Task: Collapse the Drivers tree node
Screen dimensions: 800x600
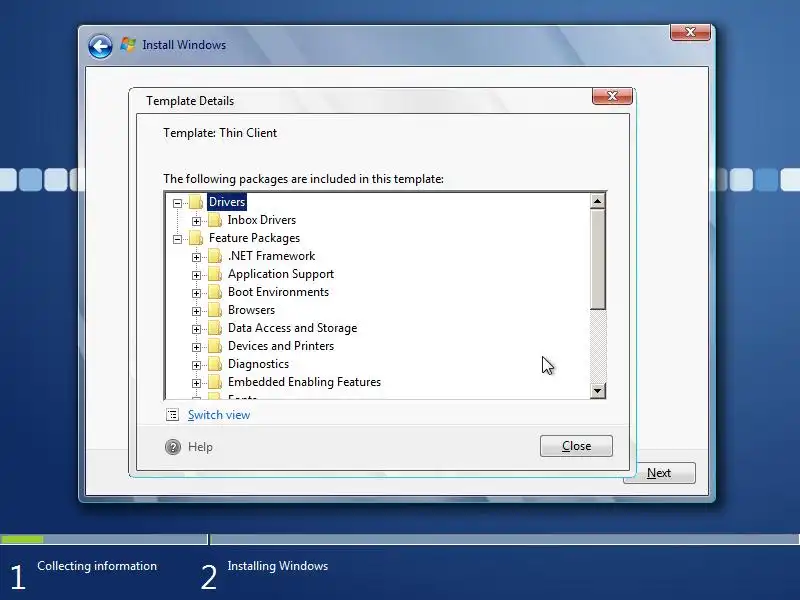Action: pyautogui.click(x=177, y=203)
